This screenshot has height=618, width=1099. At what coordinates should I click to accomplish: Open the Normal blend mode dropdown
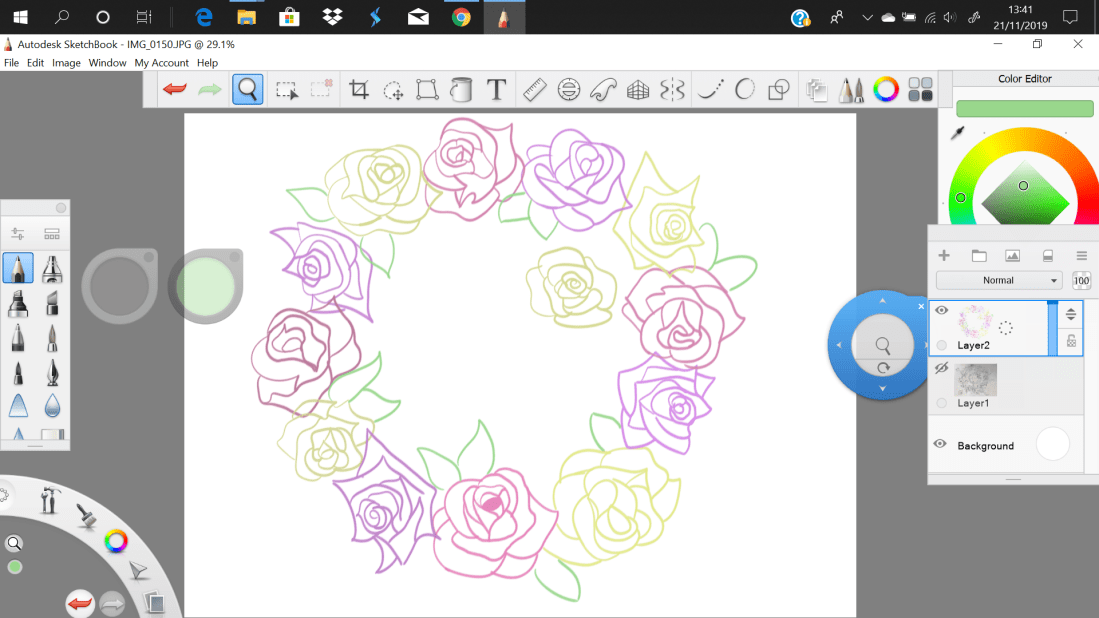point(999,280)
